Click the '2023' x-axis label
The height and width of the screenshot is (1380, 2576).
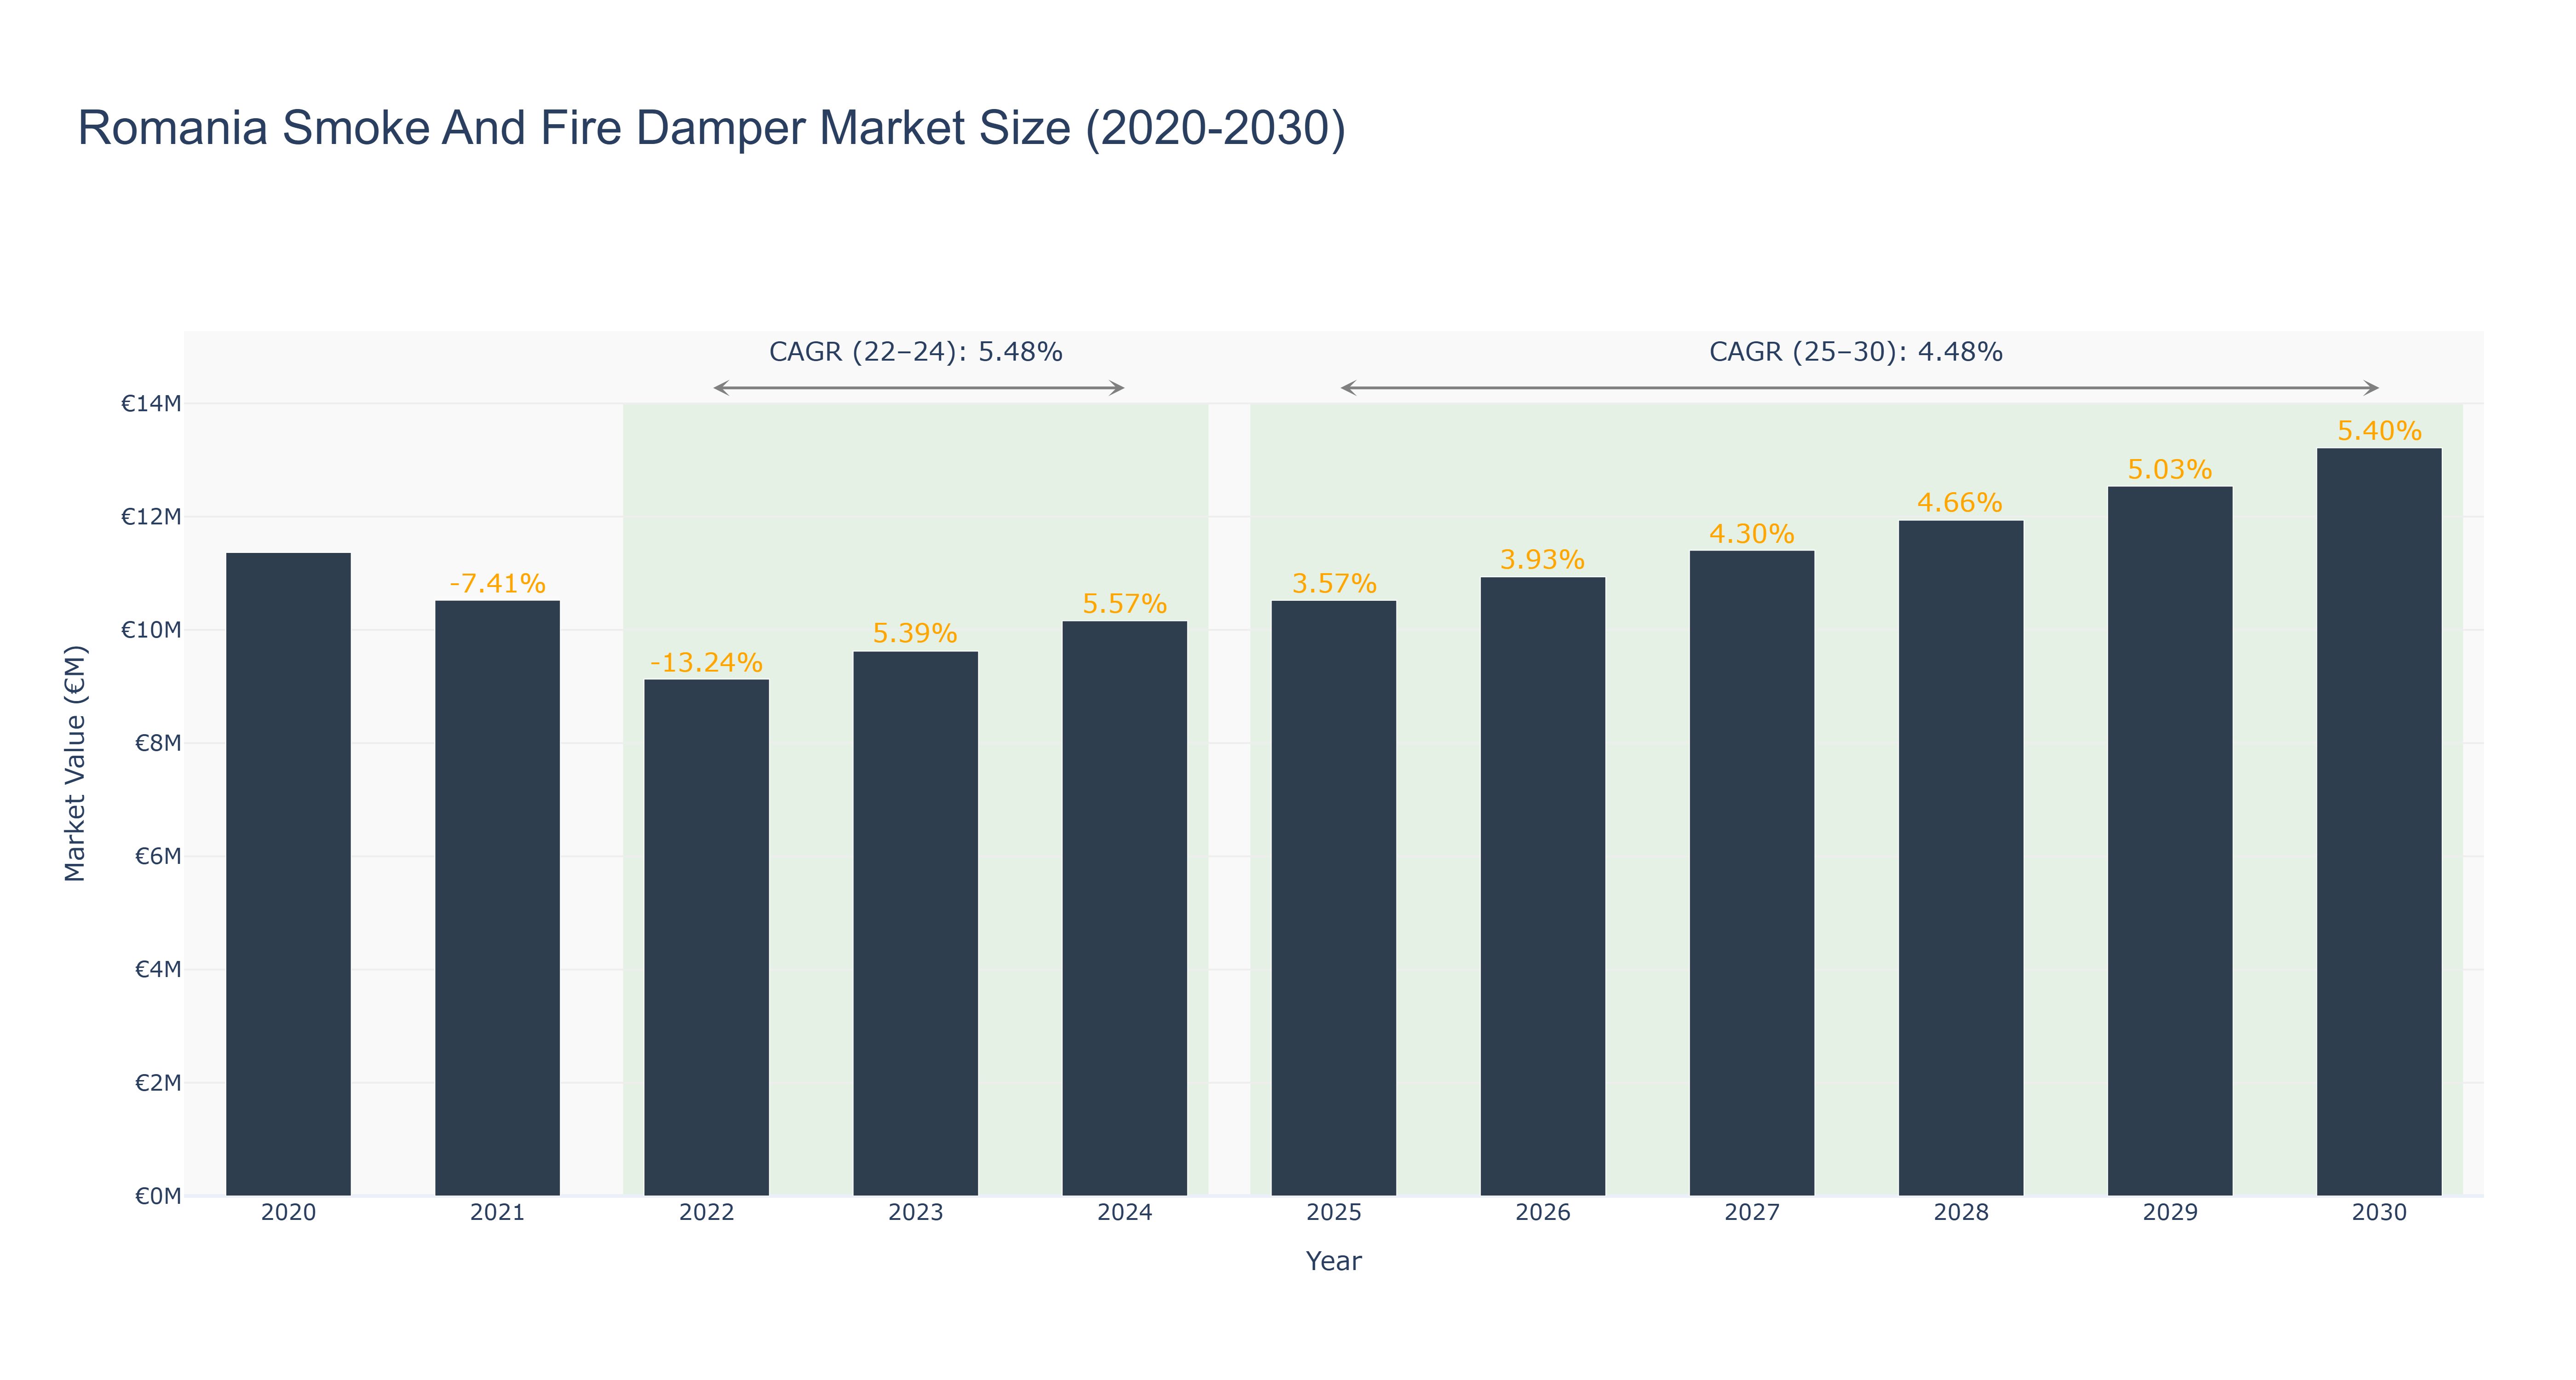(x=915, y=1213)
